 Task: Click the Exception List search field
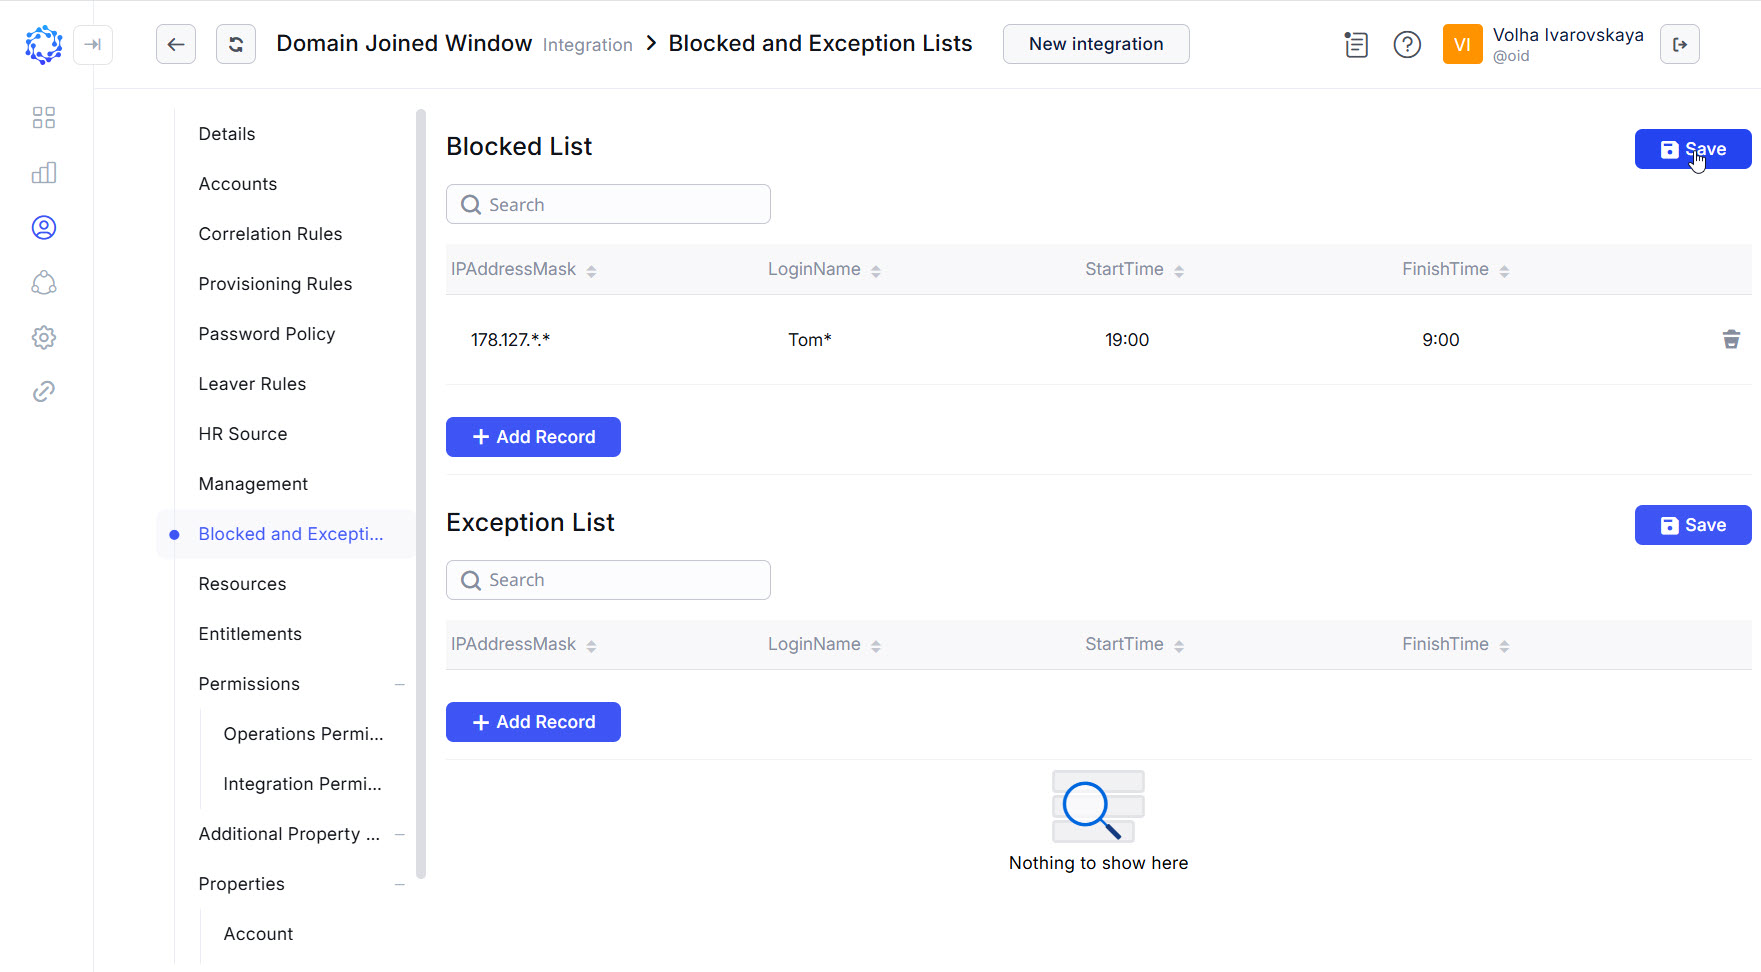point(607,580)
